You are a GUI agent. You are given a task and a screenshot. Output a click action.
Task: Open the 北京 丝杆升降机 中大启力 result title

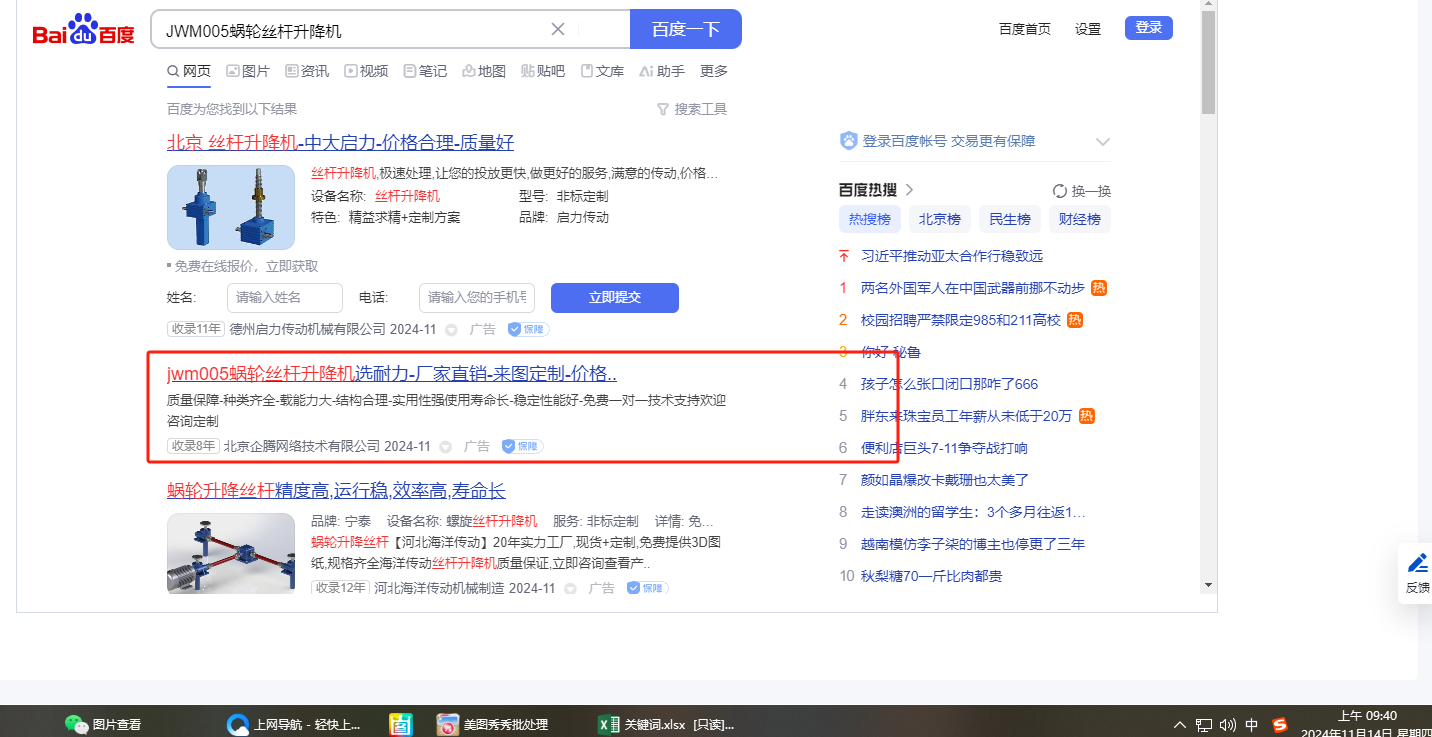(x=340, y=142)
